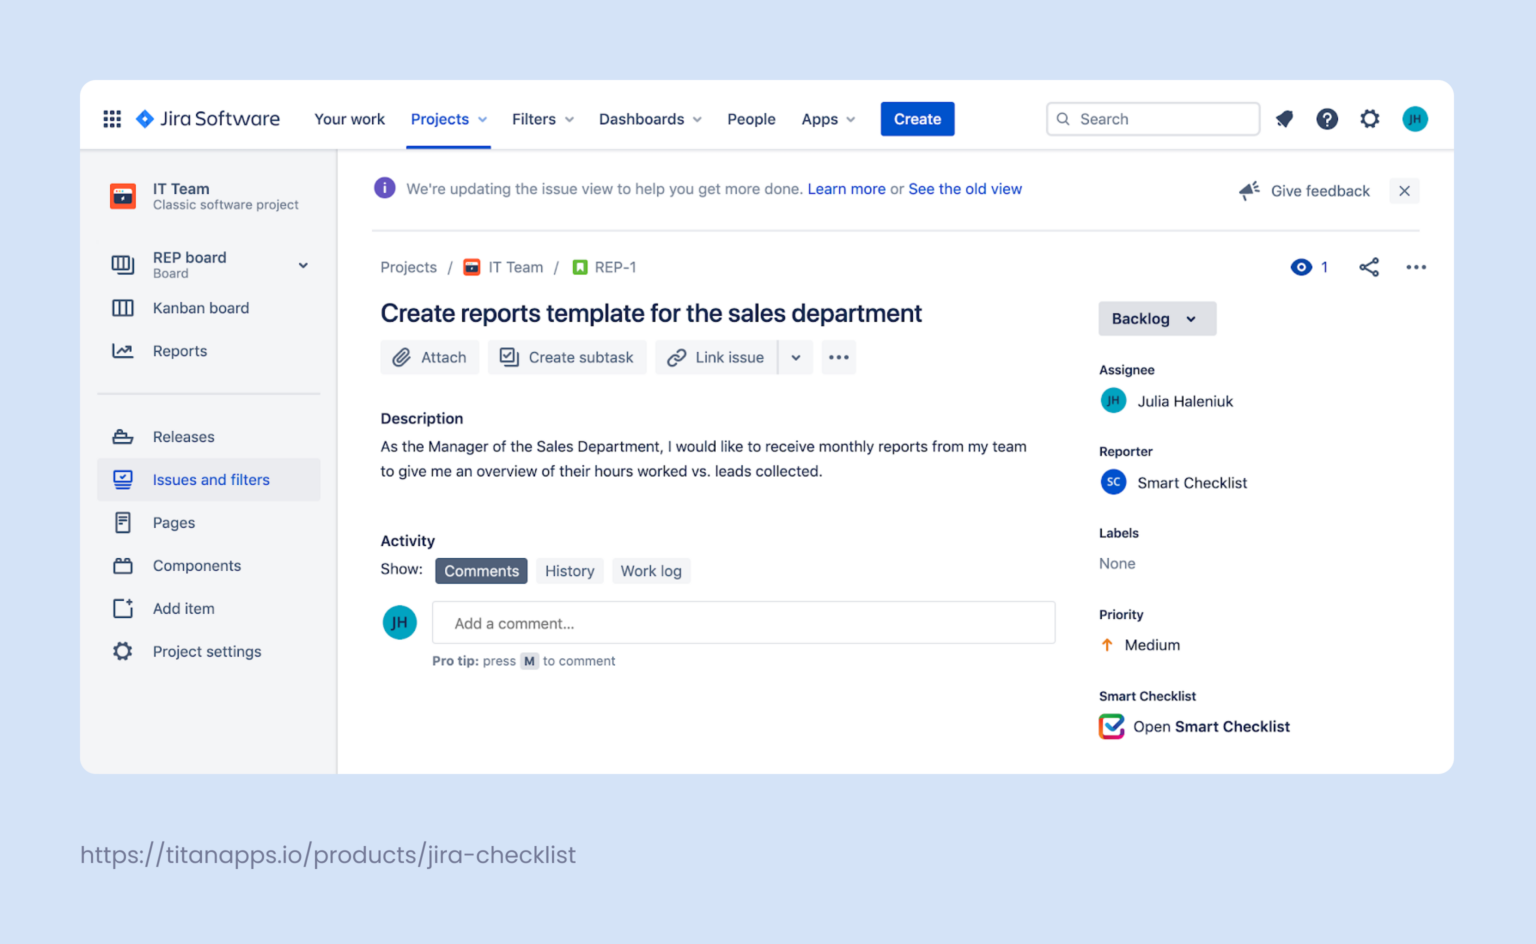
Task: Click the blue Create button
Action: (x=917, y=119)
